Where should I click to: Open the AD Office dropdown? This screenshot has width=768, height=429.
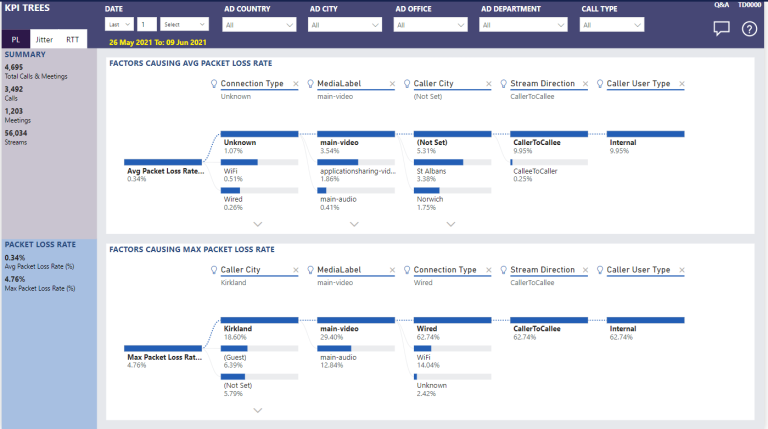tap(431, 25)
